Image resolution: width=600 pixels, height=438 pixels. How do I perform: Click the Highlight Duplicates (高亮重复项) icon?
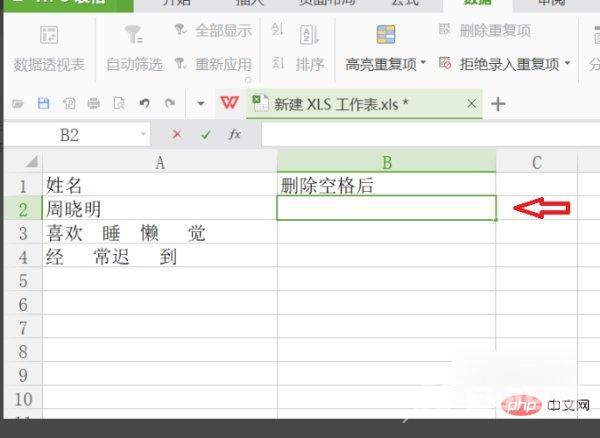point(386,37)
